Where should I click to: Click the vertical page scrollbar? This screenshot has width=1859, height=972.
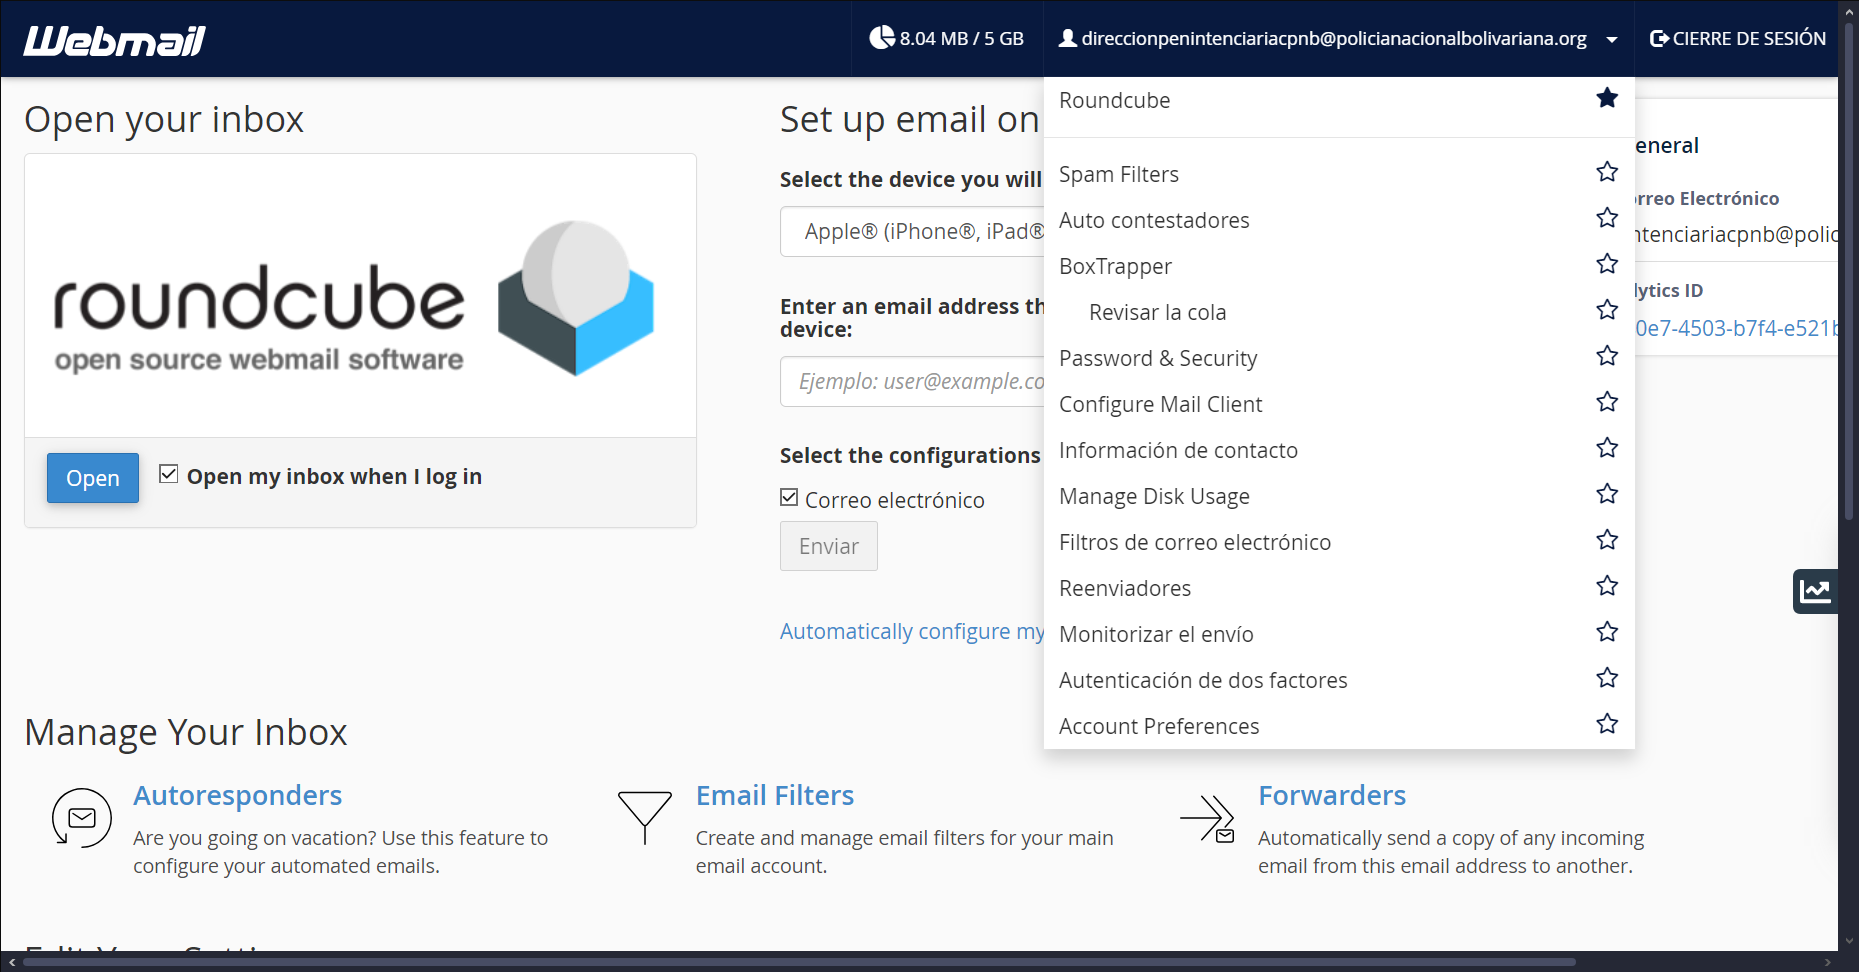tap(1849, 270)
